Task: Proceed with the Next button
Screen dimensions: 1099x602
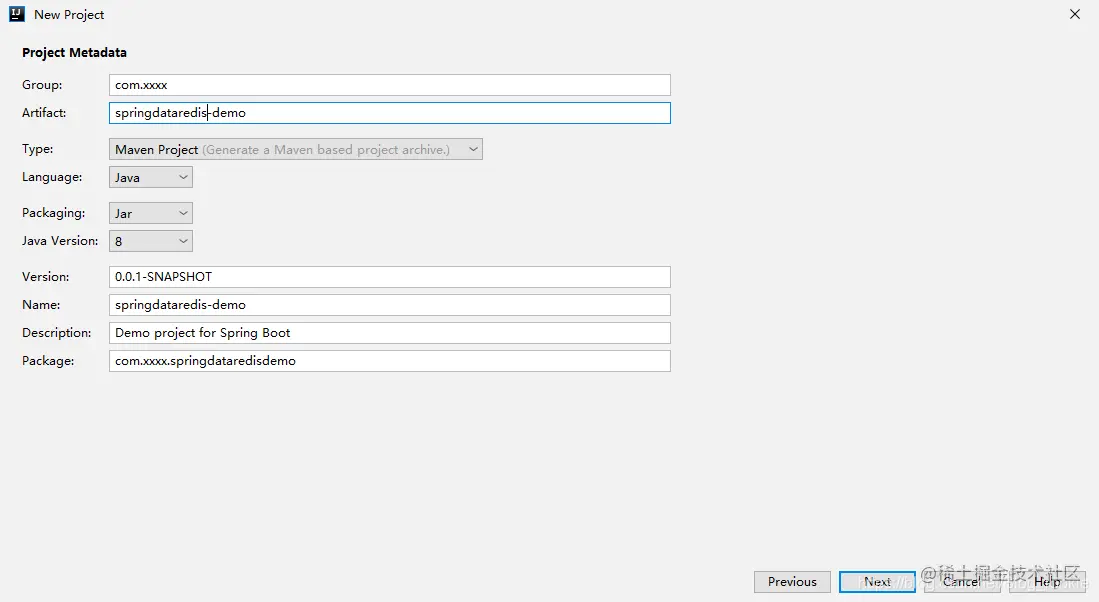Action: [878, 582]
